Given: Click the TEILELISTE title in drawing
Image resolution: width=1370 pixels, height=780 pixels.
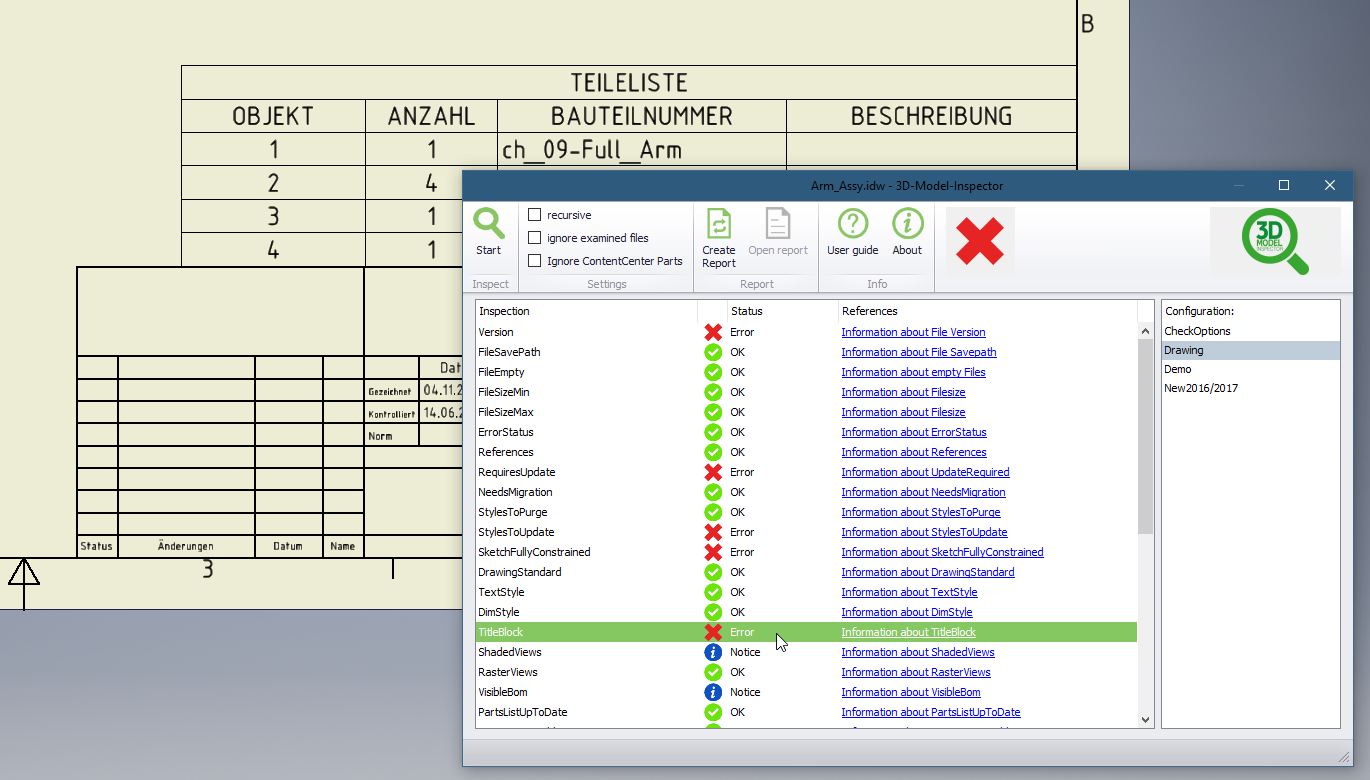Looking at the screenshot, I should [x=629, y=82].
